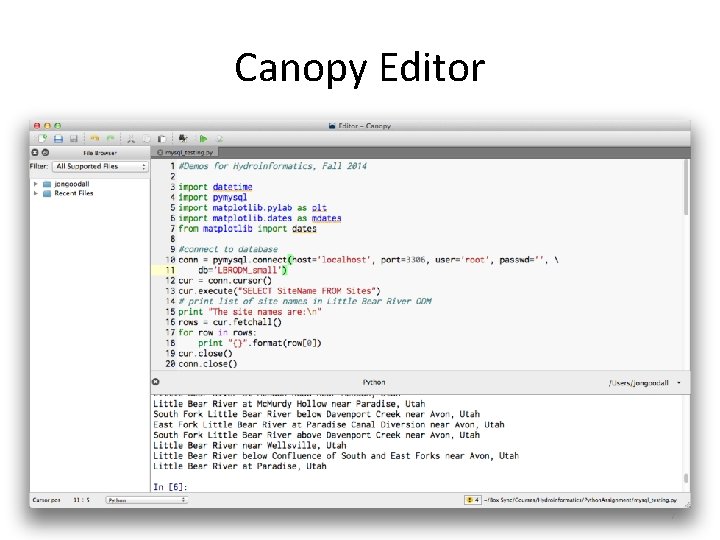Click 'from matplotlib import dates' line
Viewport: 720px width, 540px height.
tap(248, 229)
